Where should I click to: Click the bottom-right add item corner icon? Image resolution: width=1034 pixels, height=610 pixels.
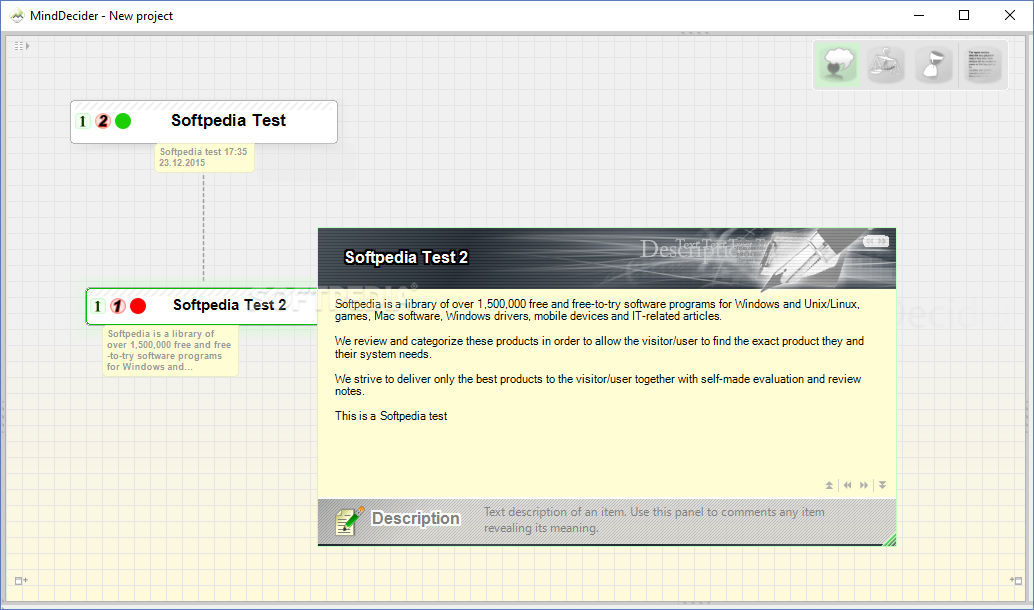coord(1016,581)
